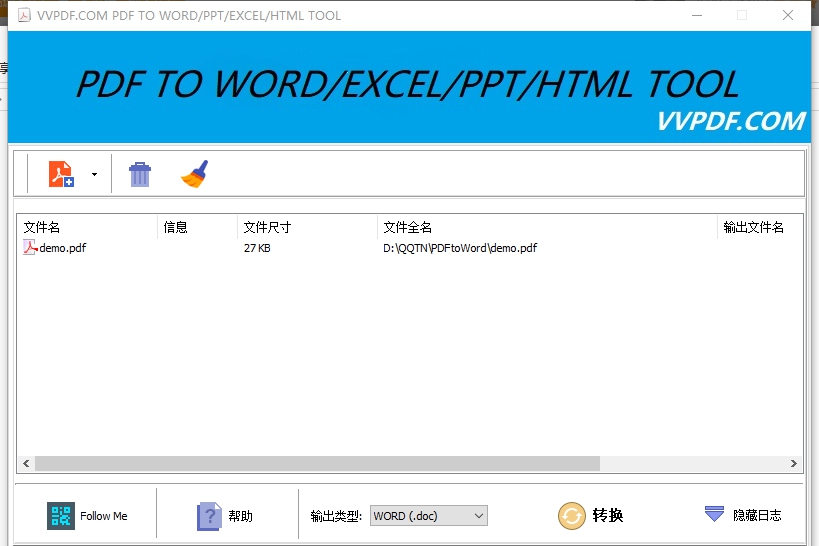Image resolution: width=819 pixels, height=546 pixels.
Task: Click the horizontal scrollbar thumb
Action: (317, 463)
